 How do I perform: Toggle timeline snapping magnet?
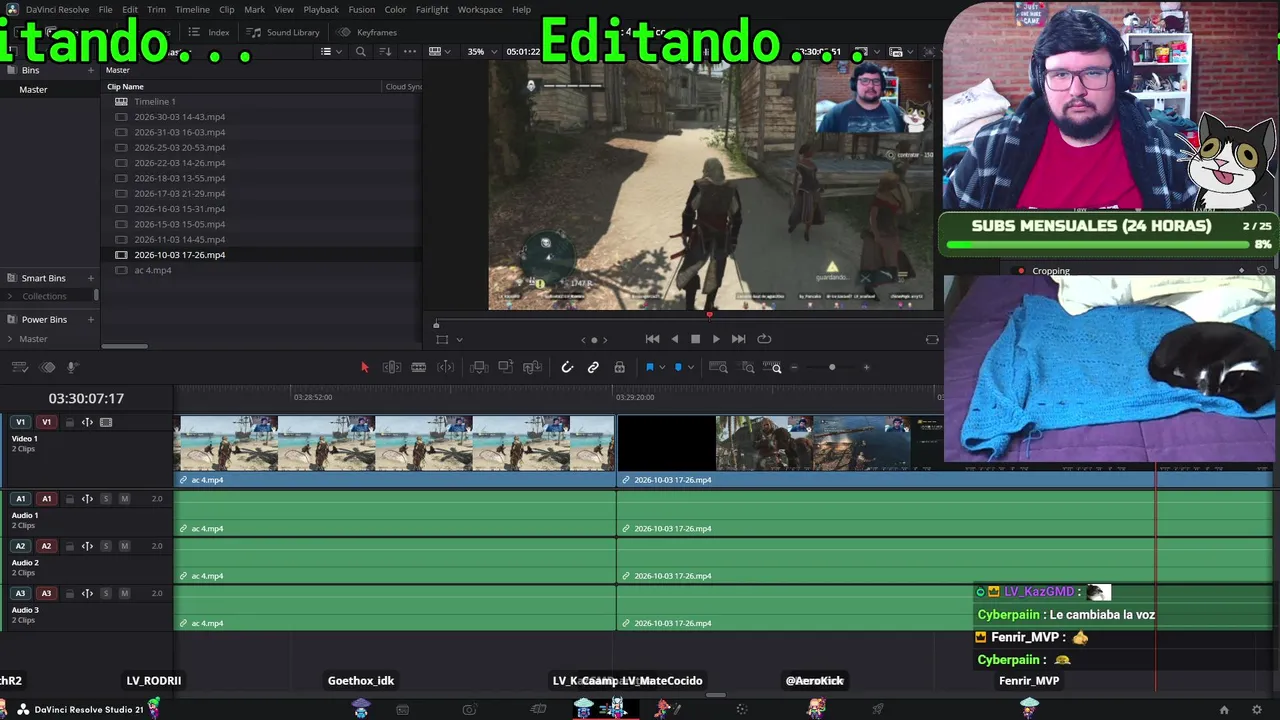coord(567,367)
